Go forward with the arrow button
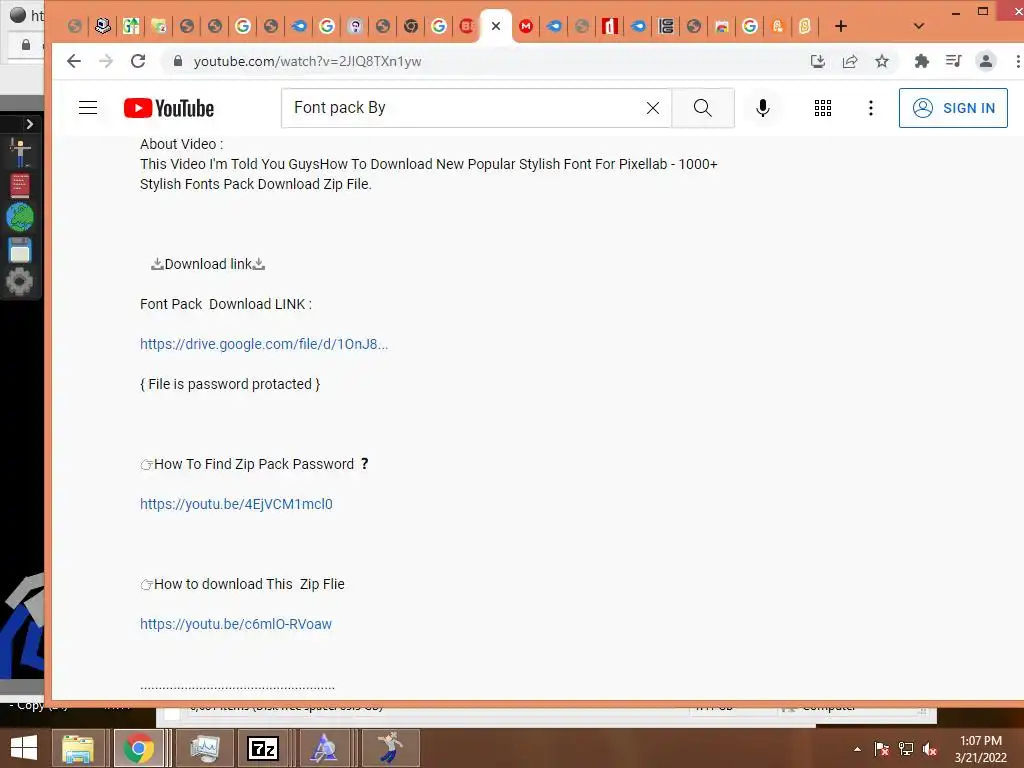This screenshot has height=768, width=1024. point(106,61)
